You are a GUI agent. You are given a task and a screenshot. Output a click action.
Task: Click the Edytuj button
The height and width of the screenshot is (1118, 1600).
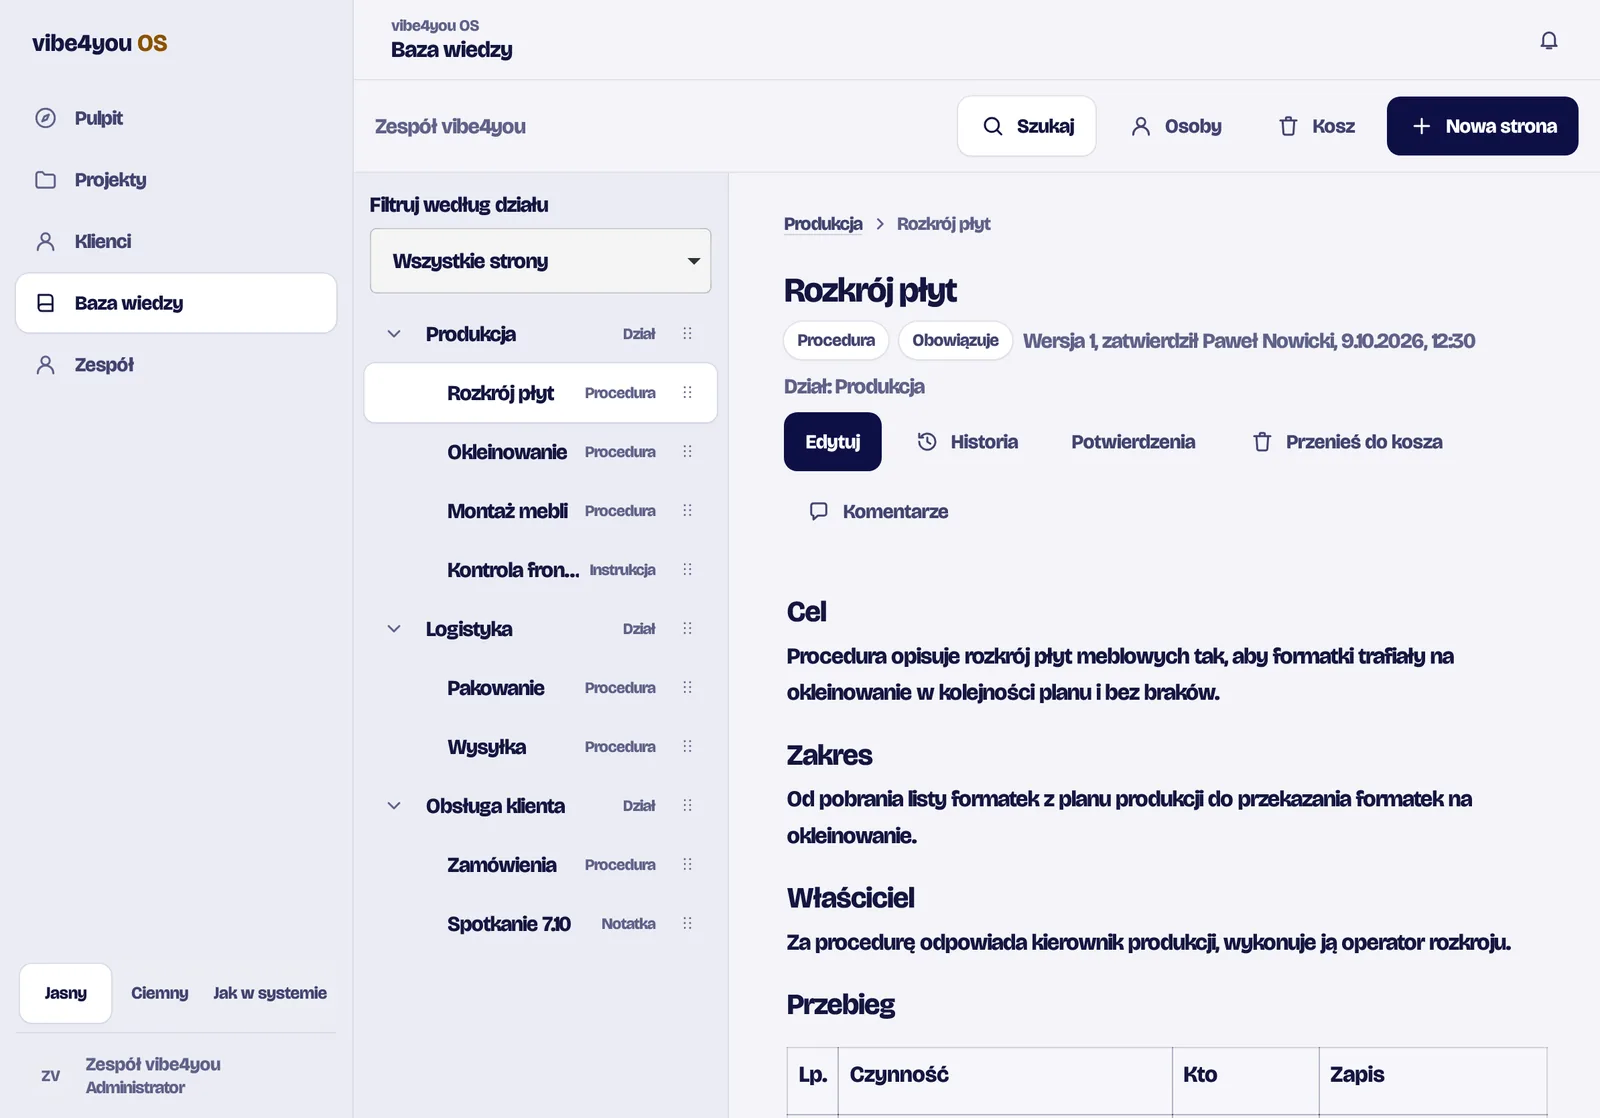coord(832,442)
